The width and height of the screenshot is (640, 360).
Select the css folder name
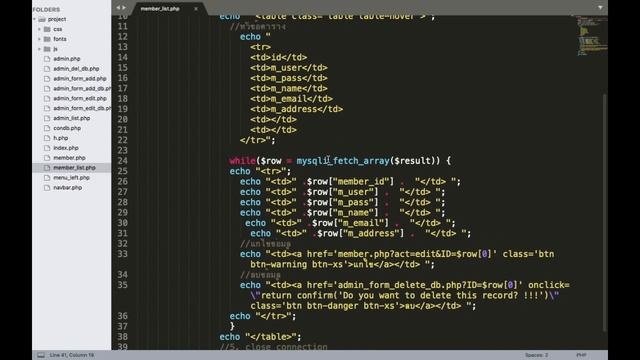pos(58,29)
